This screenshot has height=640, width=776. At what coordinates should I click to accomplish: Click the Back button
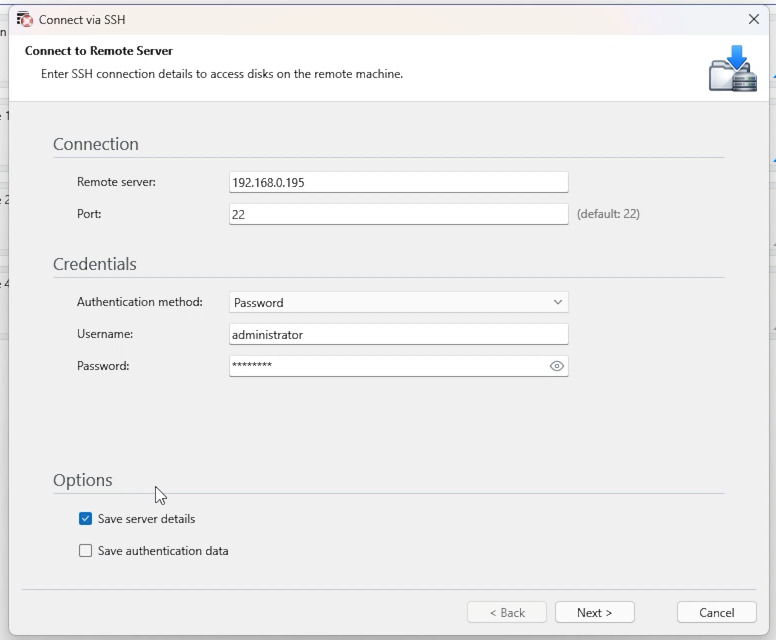tap(507, 612)
